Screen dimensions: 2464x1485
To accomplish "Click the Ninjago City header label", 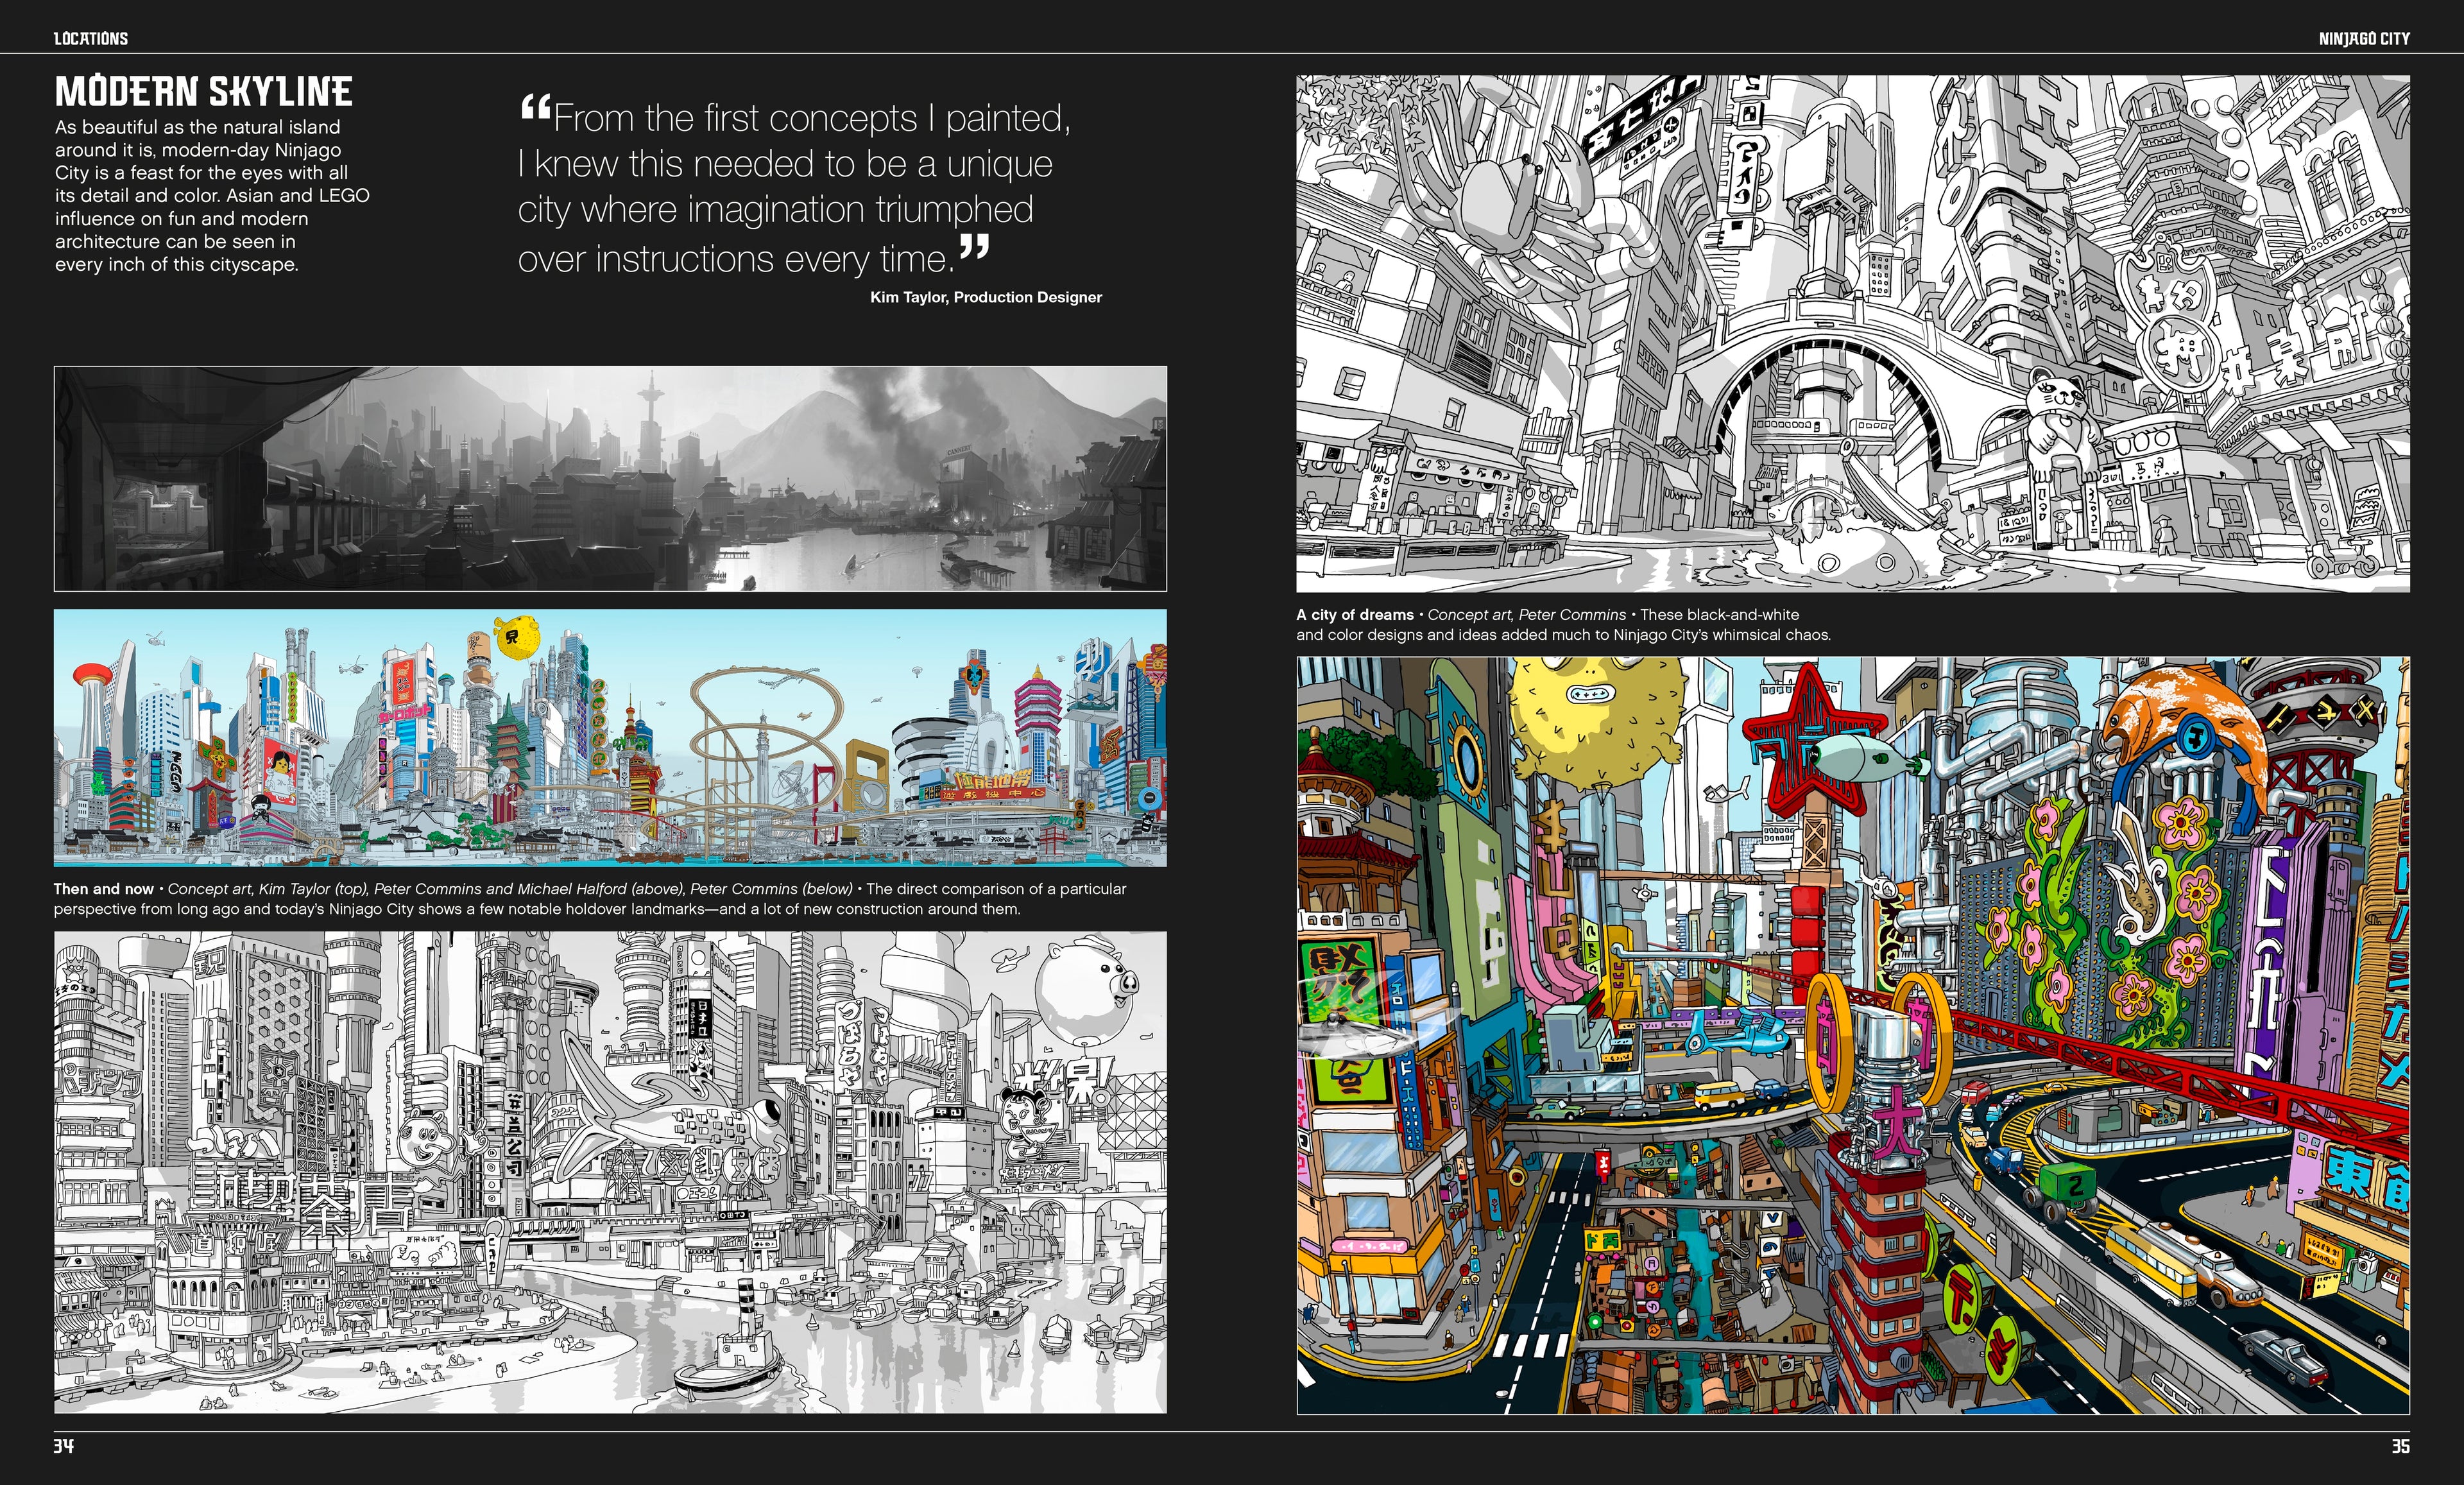I will pyautogui.click(x=2364, y=39).
